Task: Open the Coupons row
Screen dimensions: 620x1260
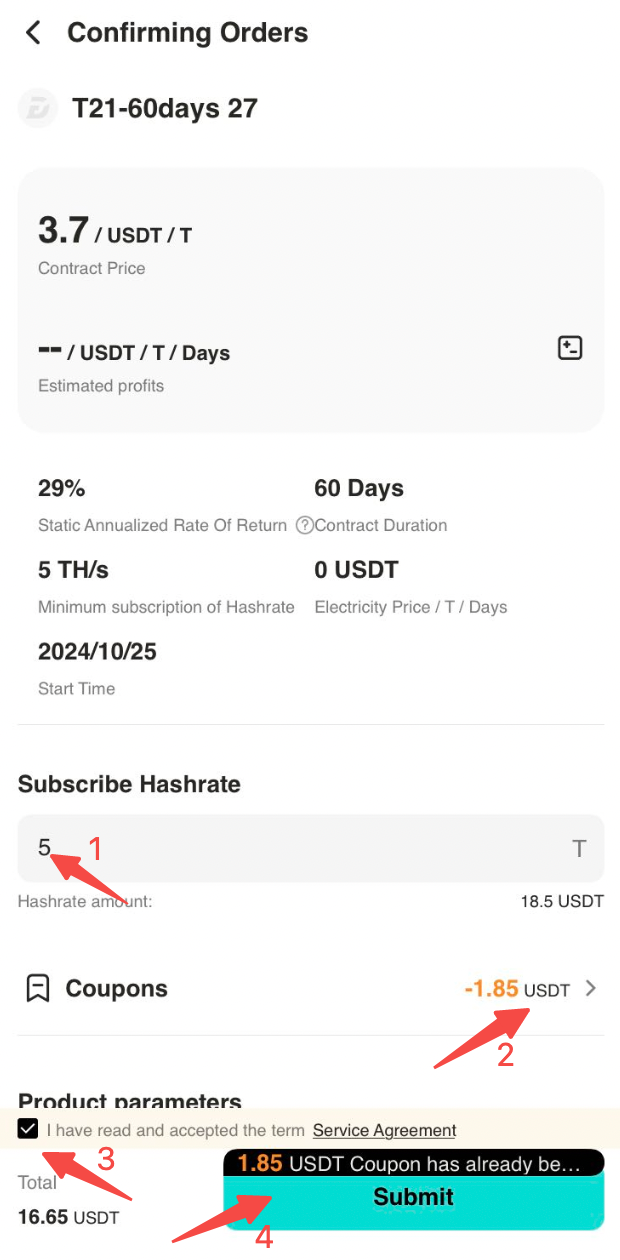Action: (310, 989)
